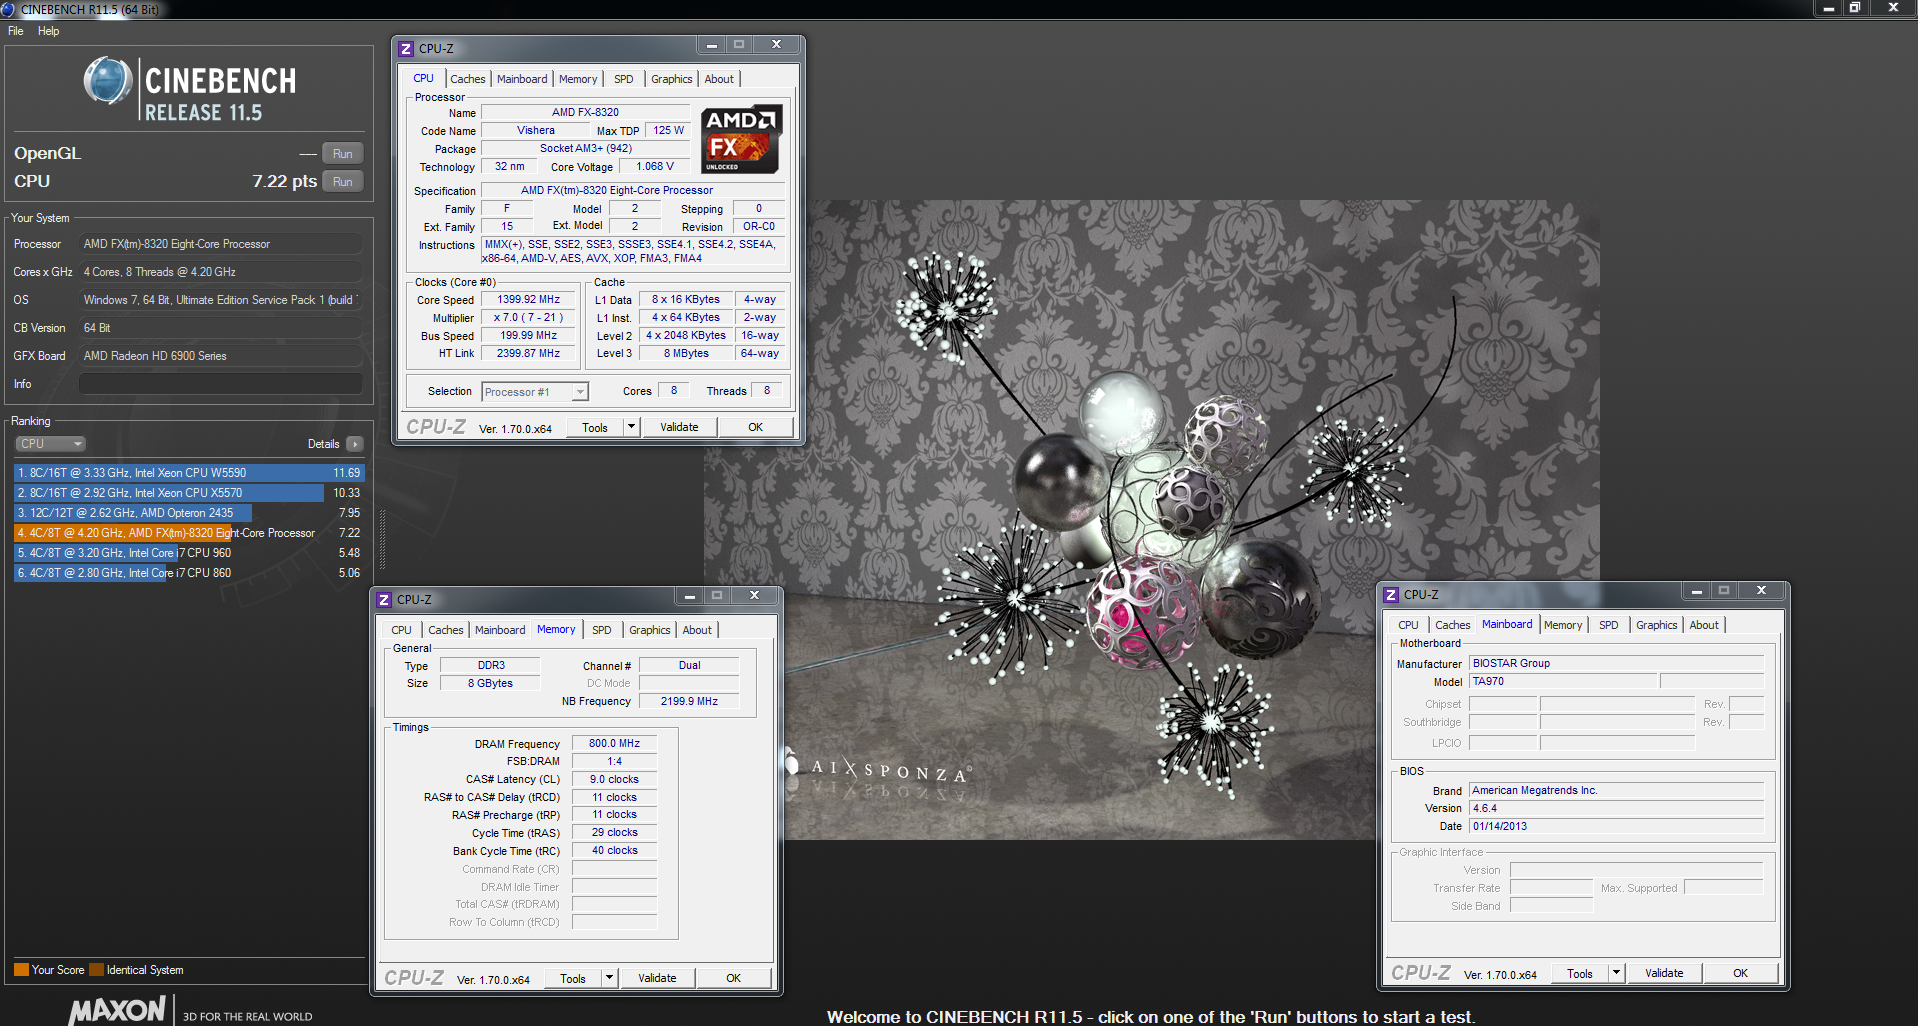The height and width of the screenshot is (1026, 1918).
Task: Click Tools button in Mainboard CPU-Z window
Action: coord(1580,973)
